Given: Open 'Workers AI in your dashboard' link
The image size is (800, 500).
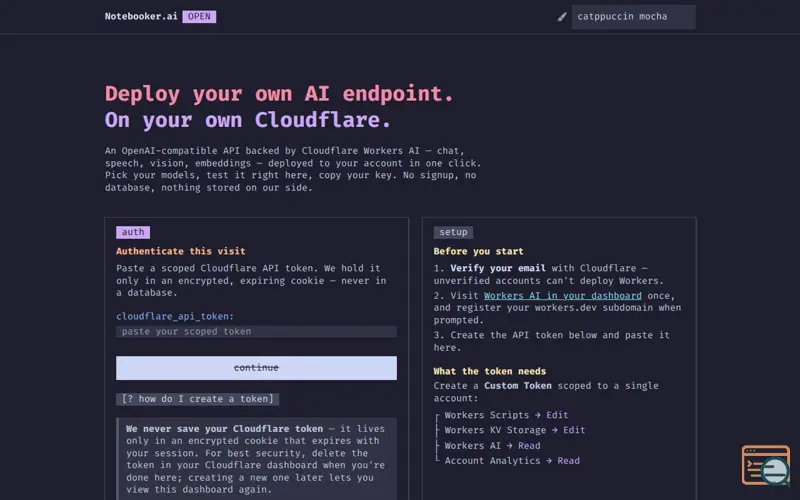Looking at the screenshot, I should 563,295.
